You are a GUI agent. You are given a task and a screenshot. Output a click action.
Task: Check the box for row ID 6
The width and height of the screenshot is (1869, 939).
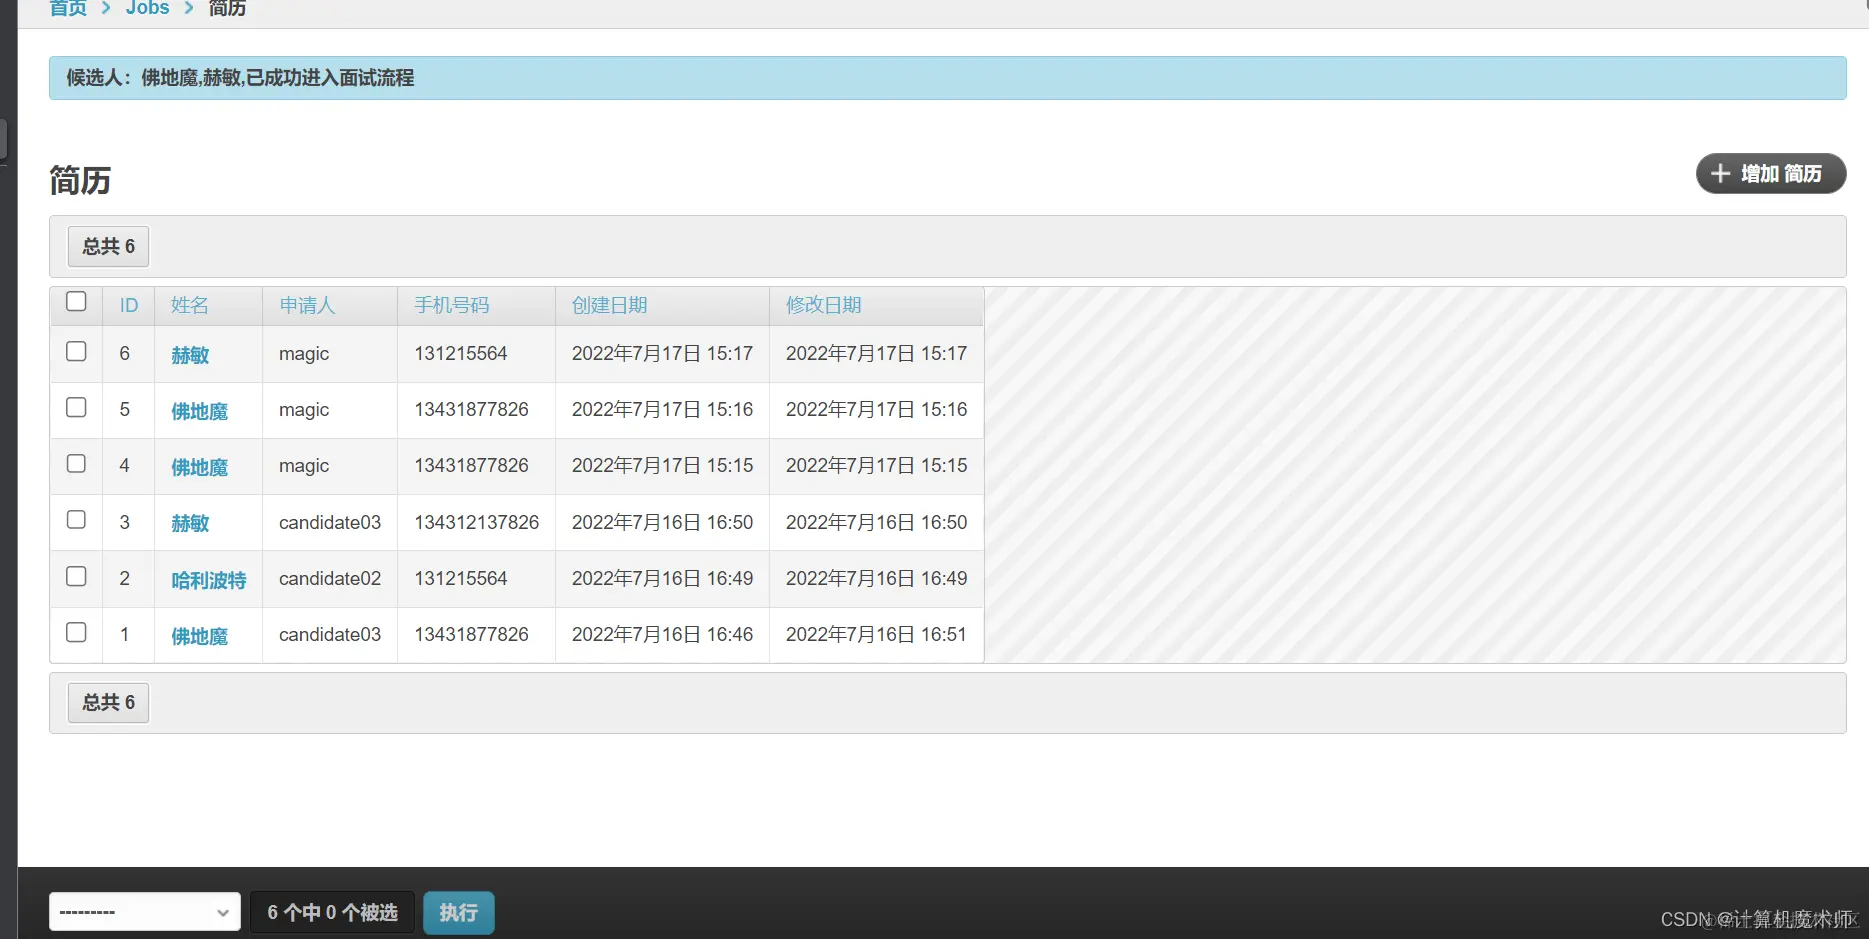point(76,352)
